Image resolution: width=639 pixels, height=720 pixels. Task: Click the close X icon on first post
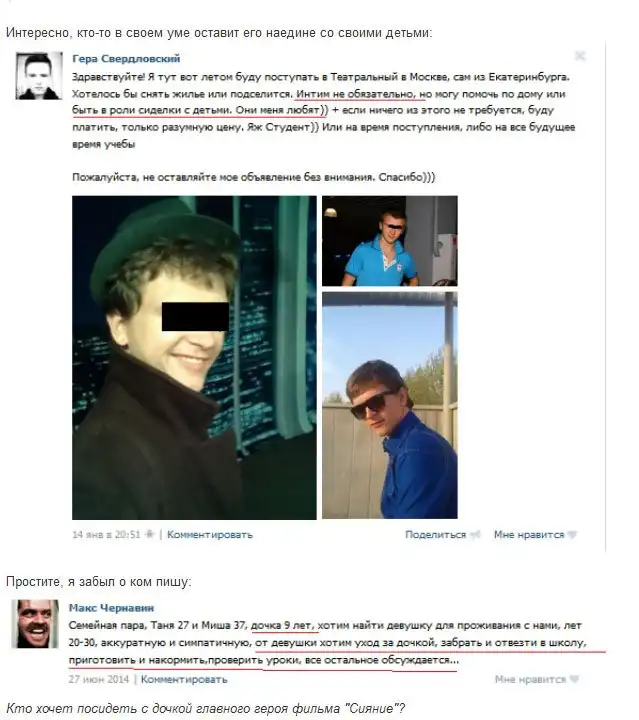tap(580, 56)
